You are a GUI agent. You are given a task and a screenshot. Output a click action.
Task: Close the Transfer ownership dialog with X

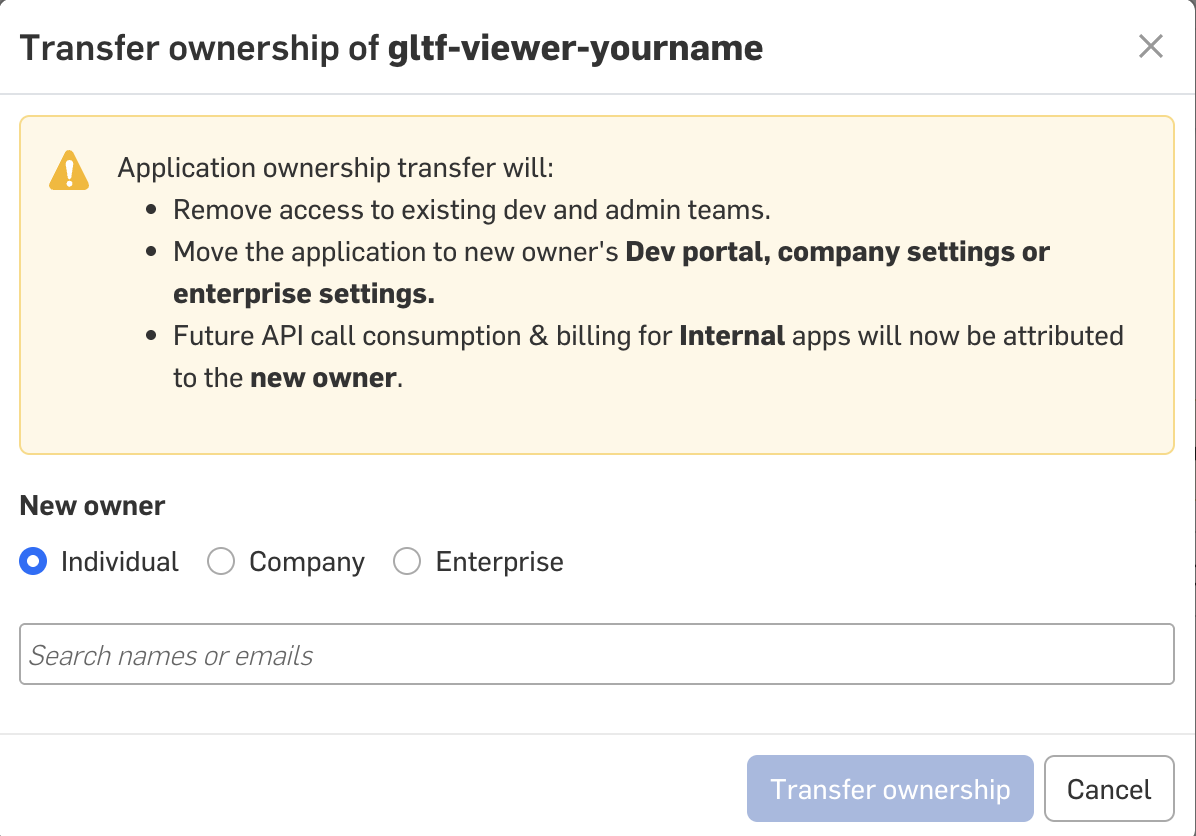pyautogui.click(x=1151, y=47)
